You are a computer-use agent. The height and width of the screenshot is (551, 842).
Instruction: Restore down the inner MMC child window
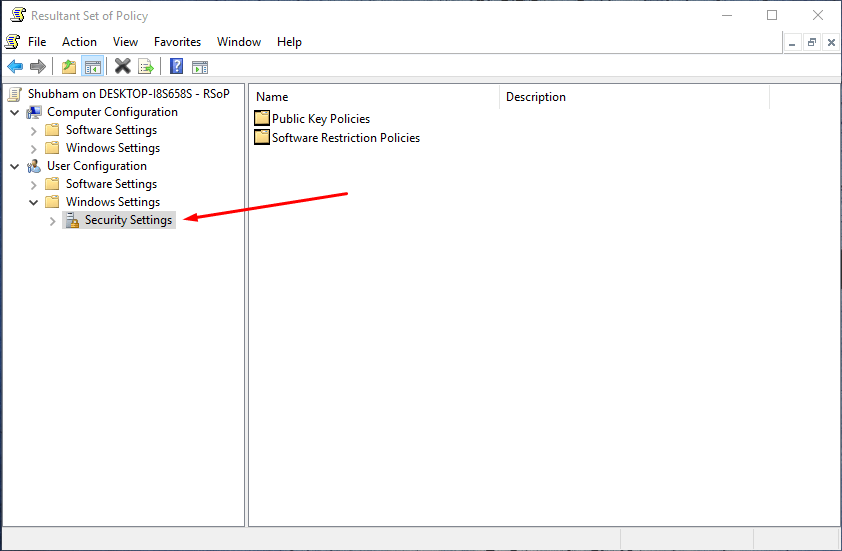(812, 42)
